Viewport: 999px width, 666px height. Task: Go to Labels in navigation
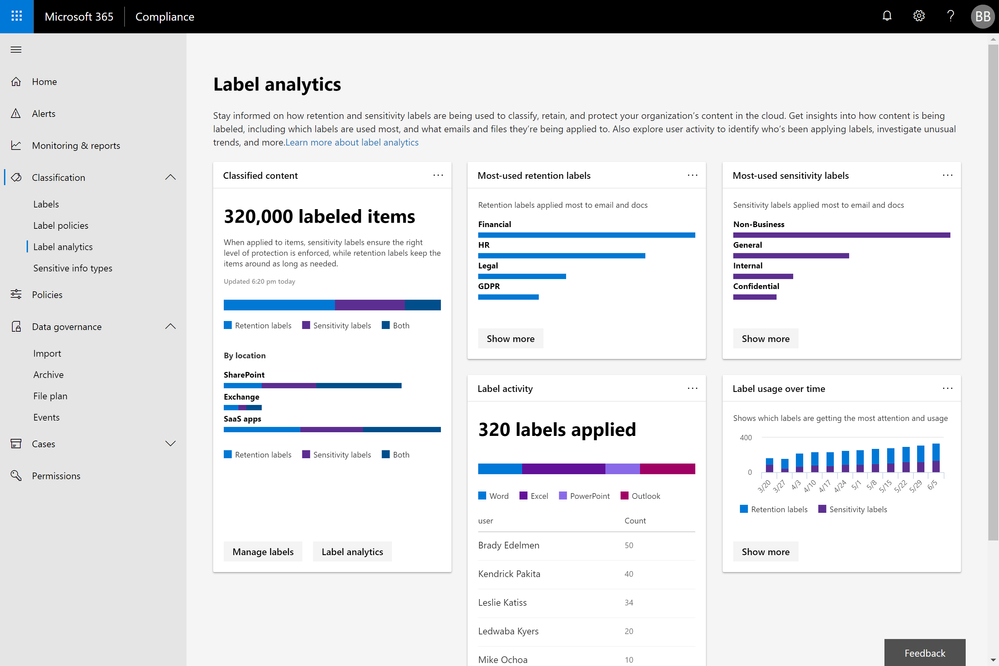click(46, 204)
